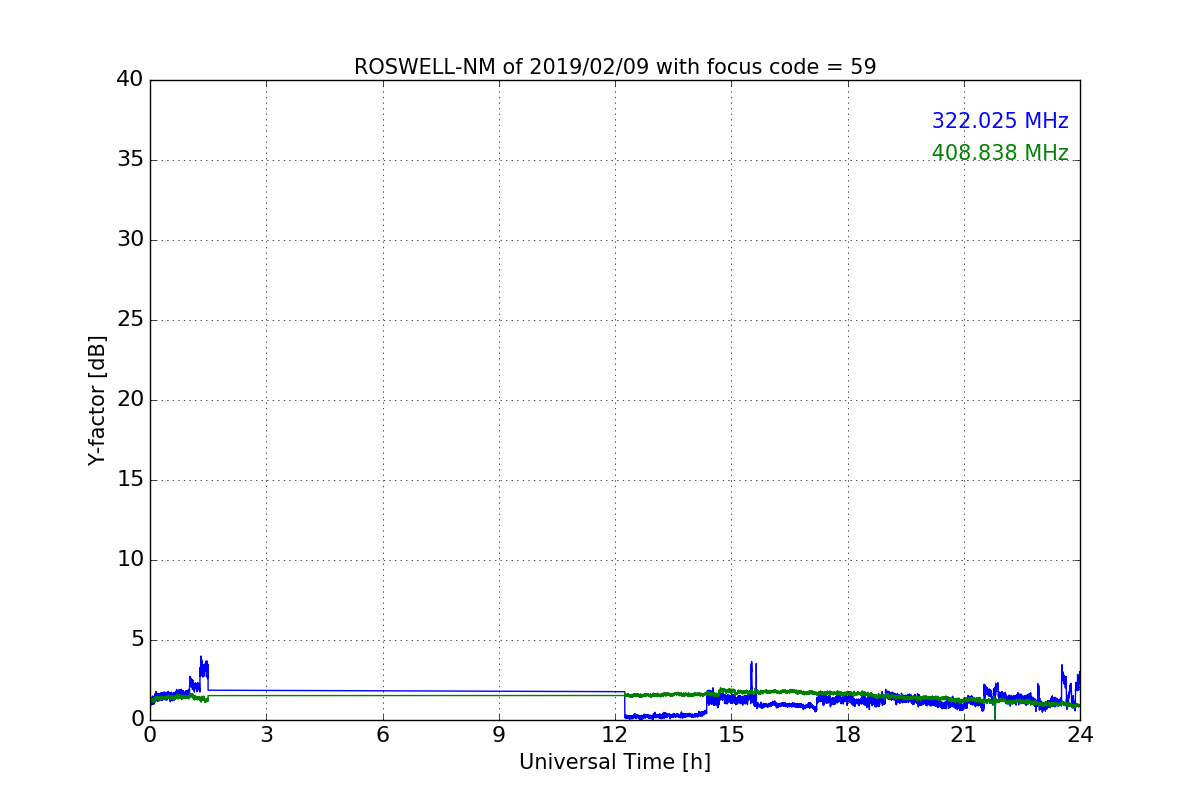Screen dimensions: 1200x800
Task: Click the 'Universal Time [h]' axis label
Action: point(615,762)
